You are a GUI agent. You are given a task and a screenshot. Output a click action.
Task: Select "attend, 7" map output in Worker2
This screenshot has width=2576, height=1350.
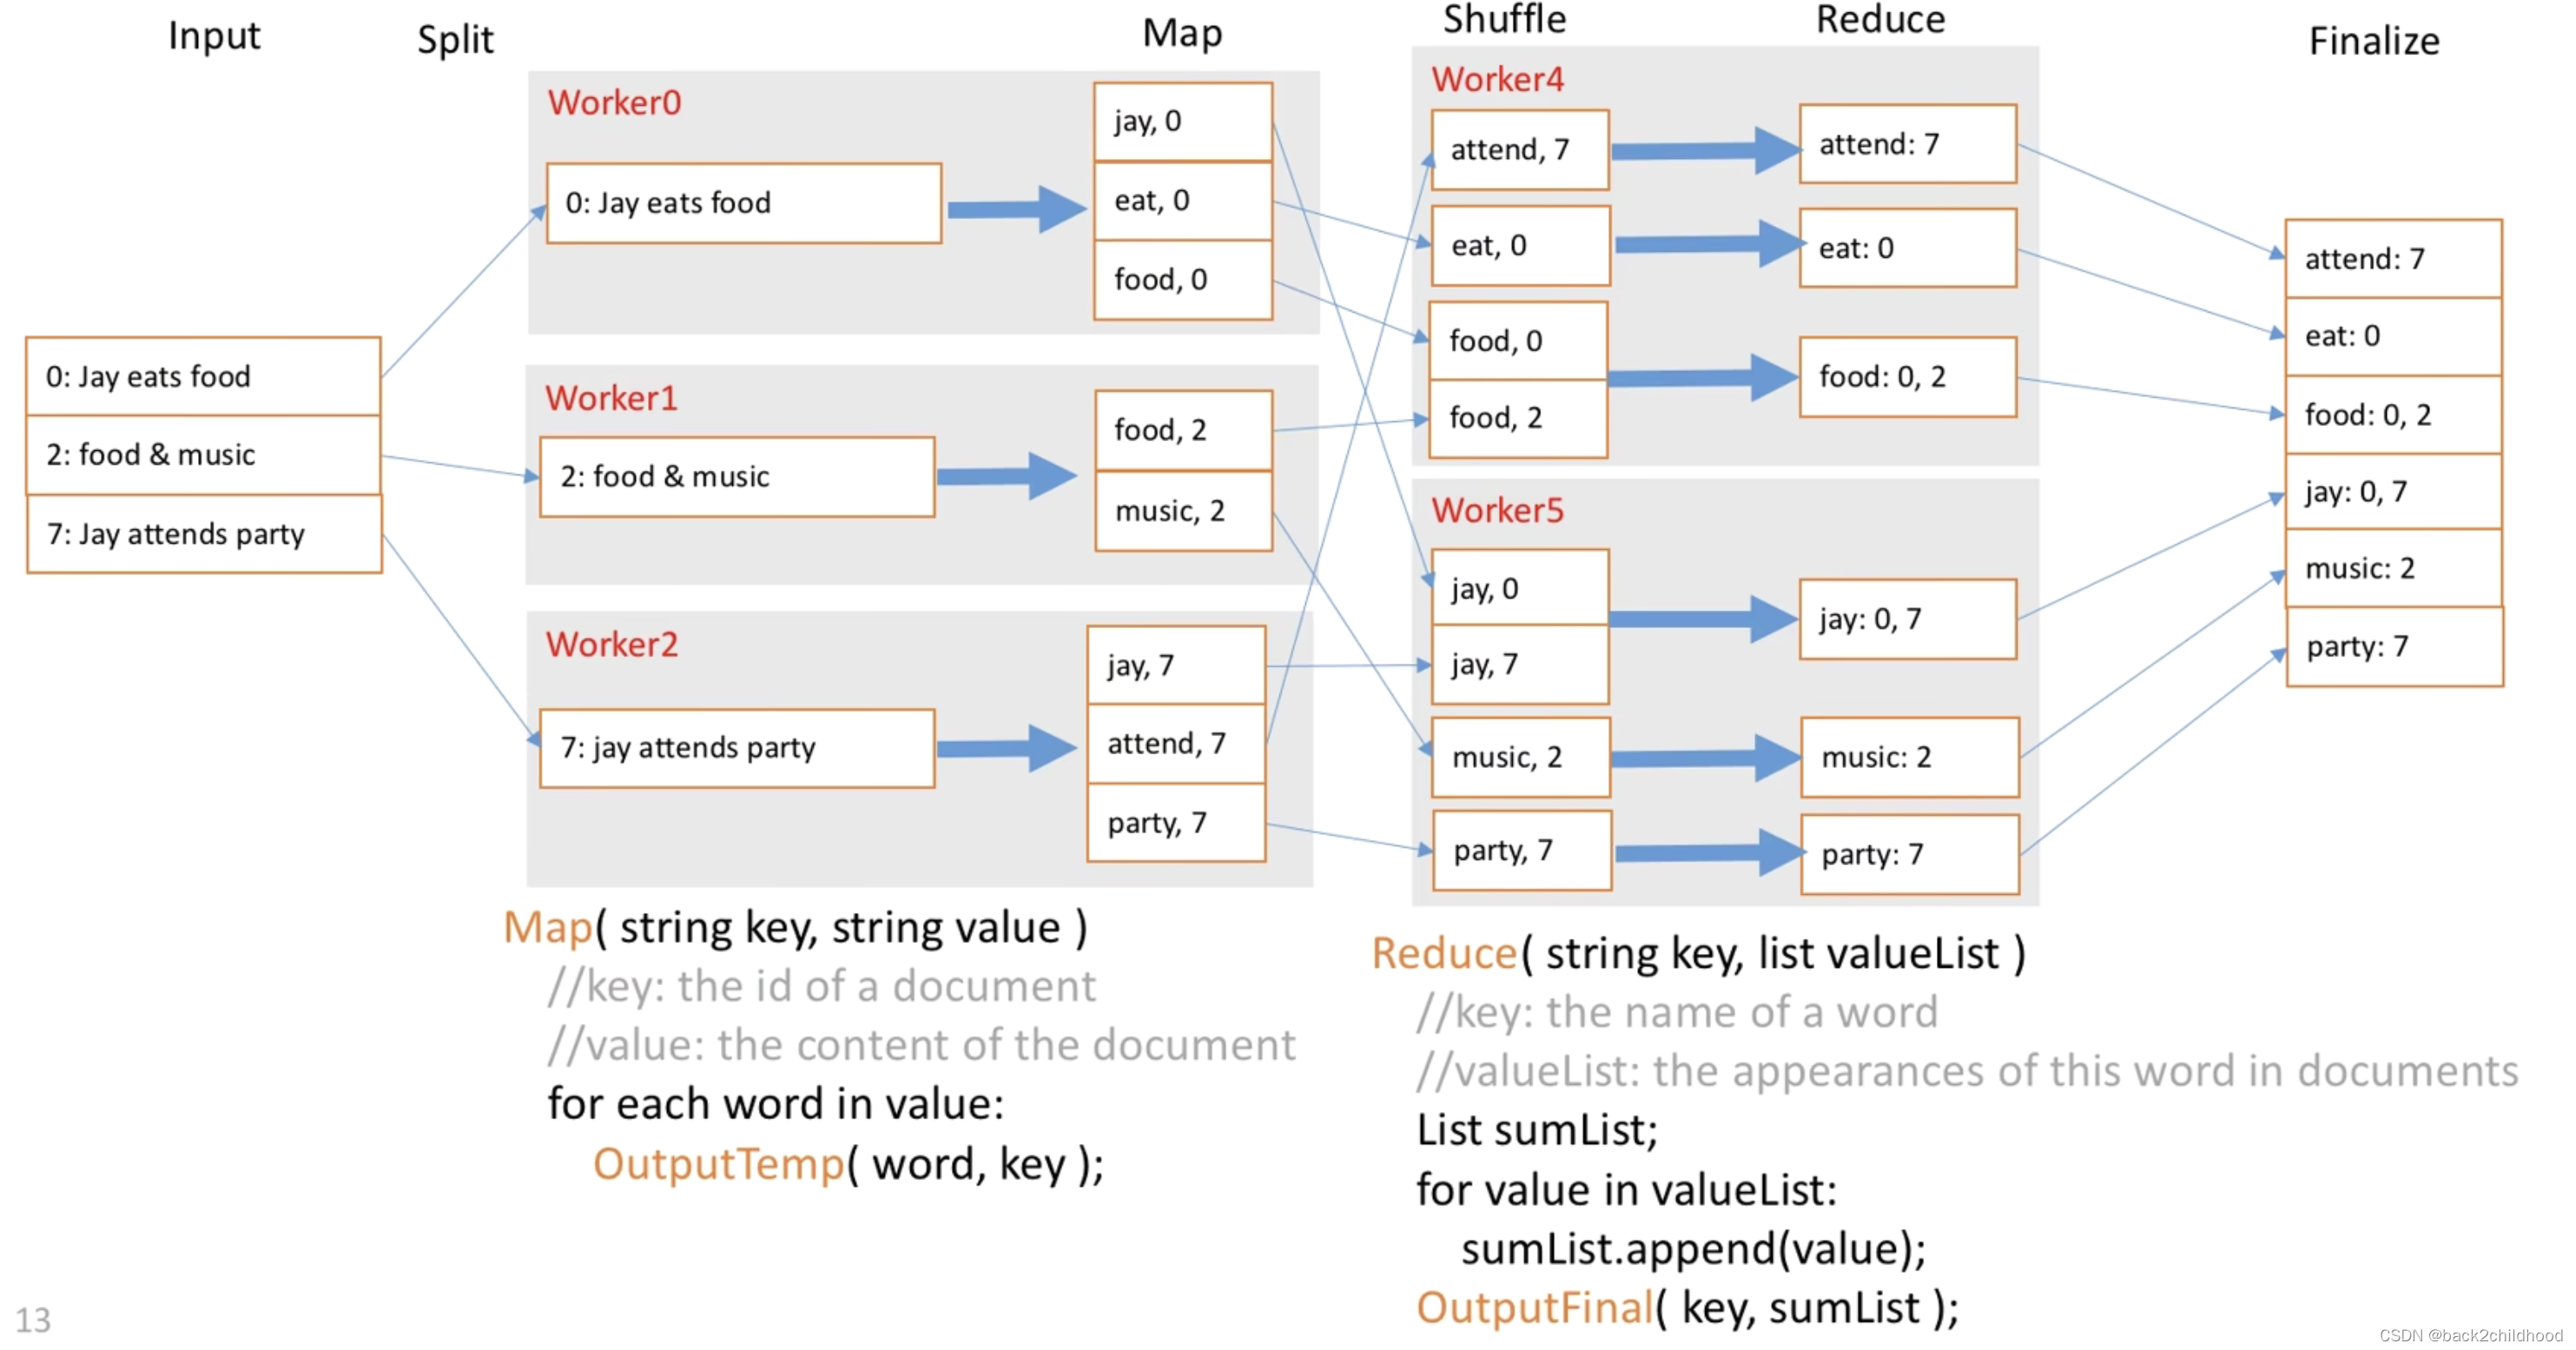tap(1176, 744)
